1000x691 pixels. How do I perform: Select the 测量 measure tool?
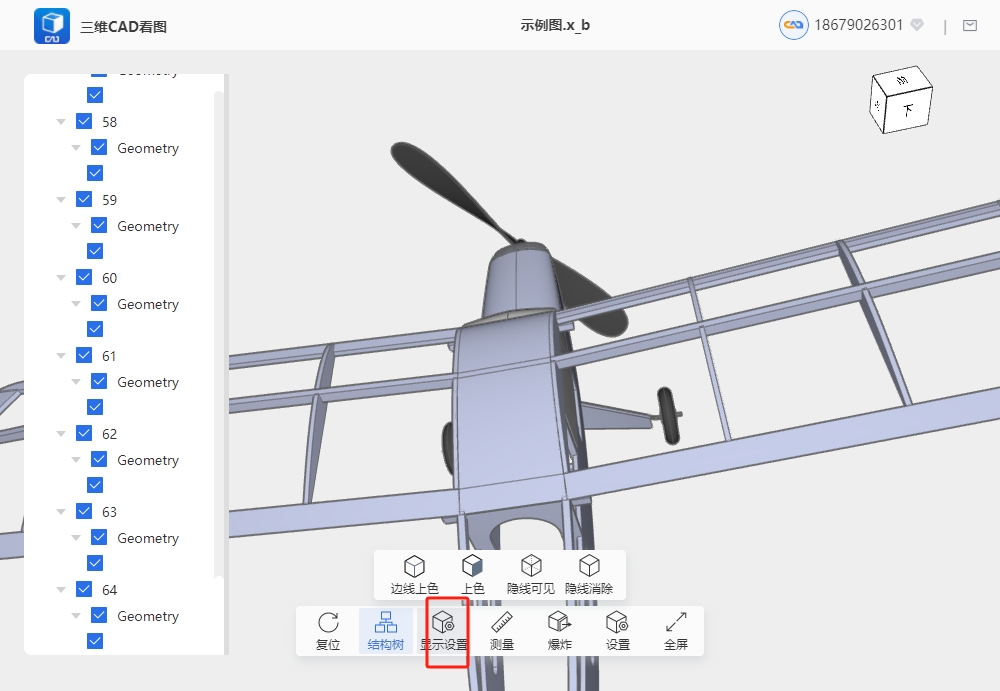tap(502, 631)
